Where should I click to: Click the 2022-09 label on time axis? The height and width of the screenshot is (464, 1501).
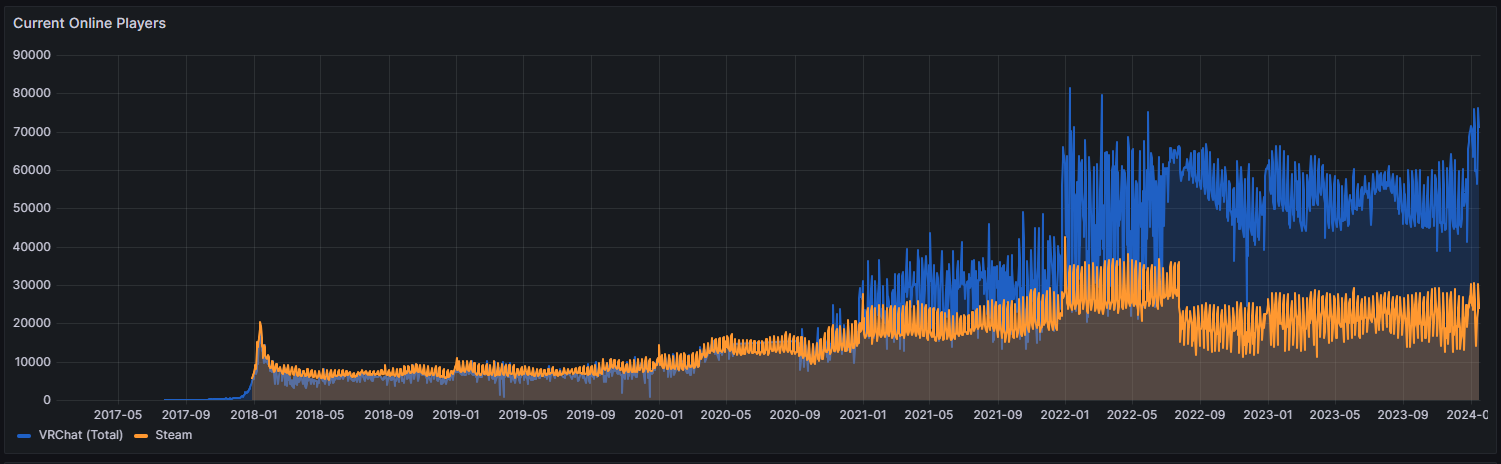1200,414
